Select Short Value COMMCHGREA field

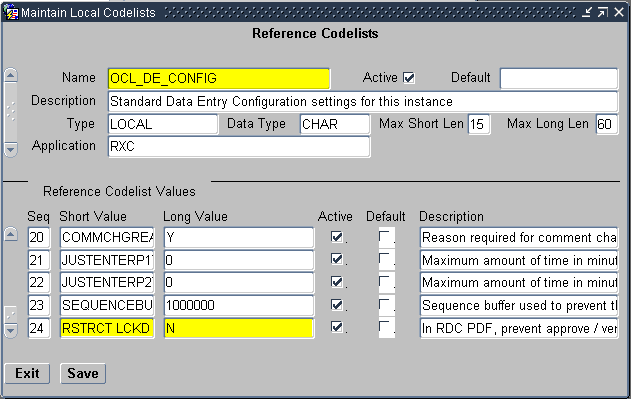[x=107, y=237]
